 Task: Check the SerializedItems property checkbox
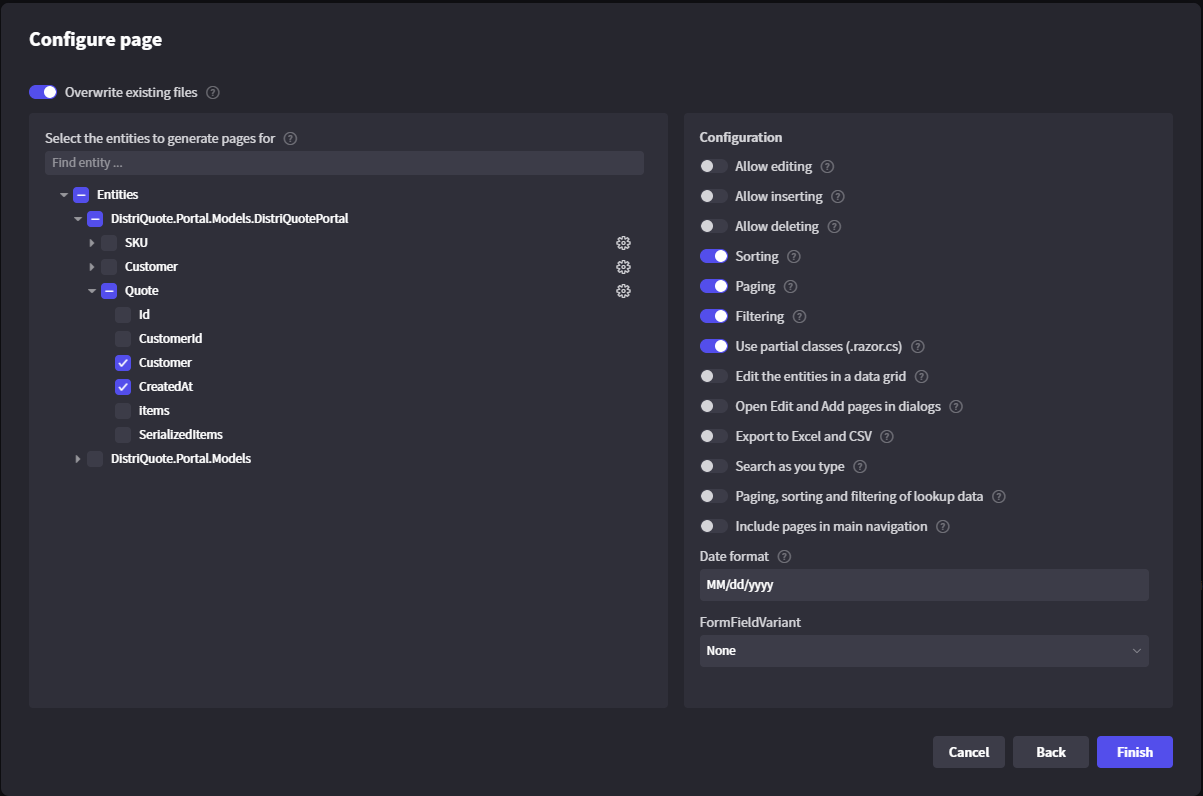(123, 435)
